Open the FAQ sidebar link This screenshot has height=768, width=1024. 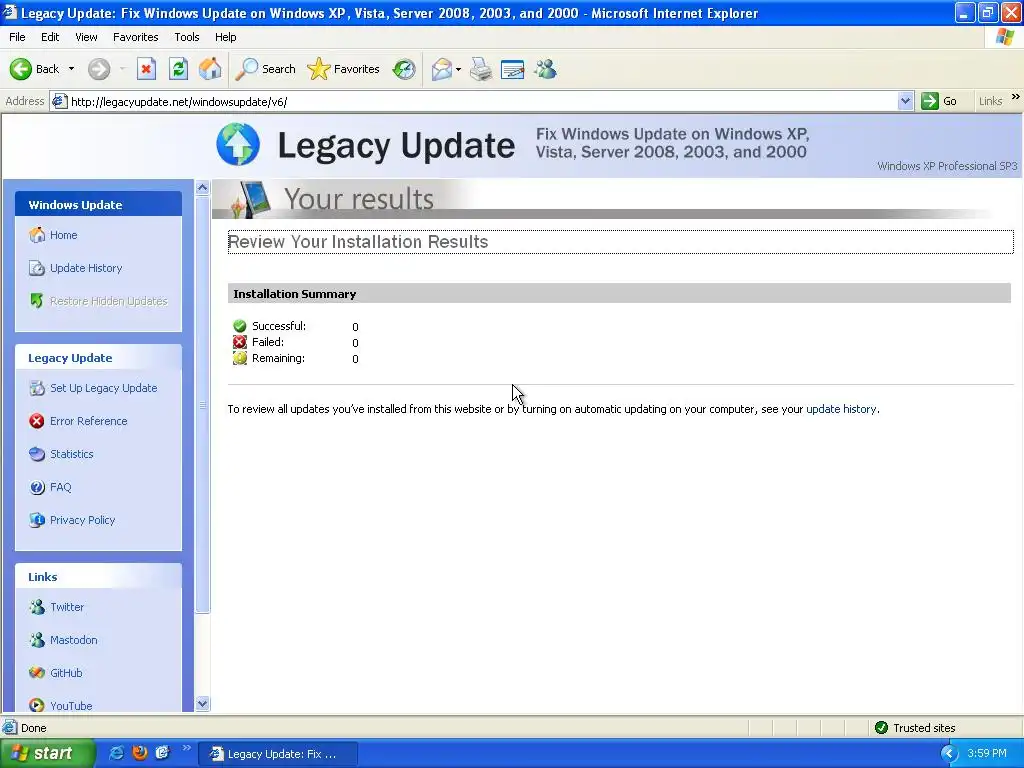[60, 487]
